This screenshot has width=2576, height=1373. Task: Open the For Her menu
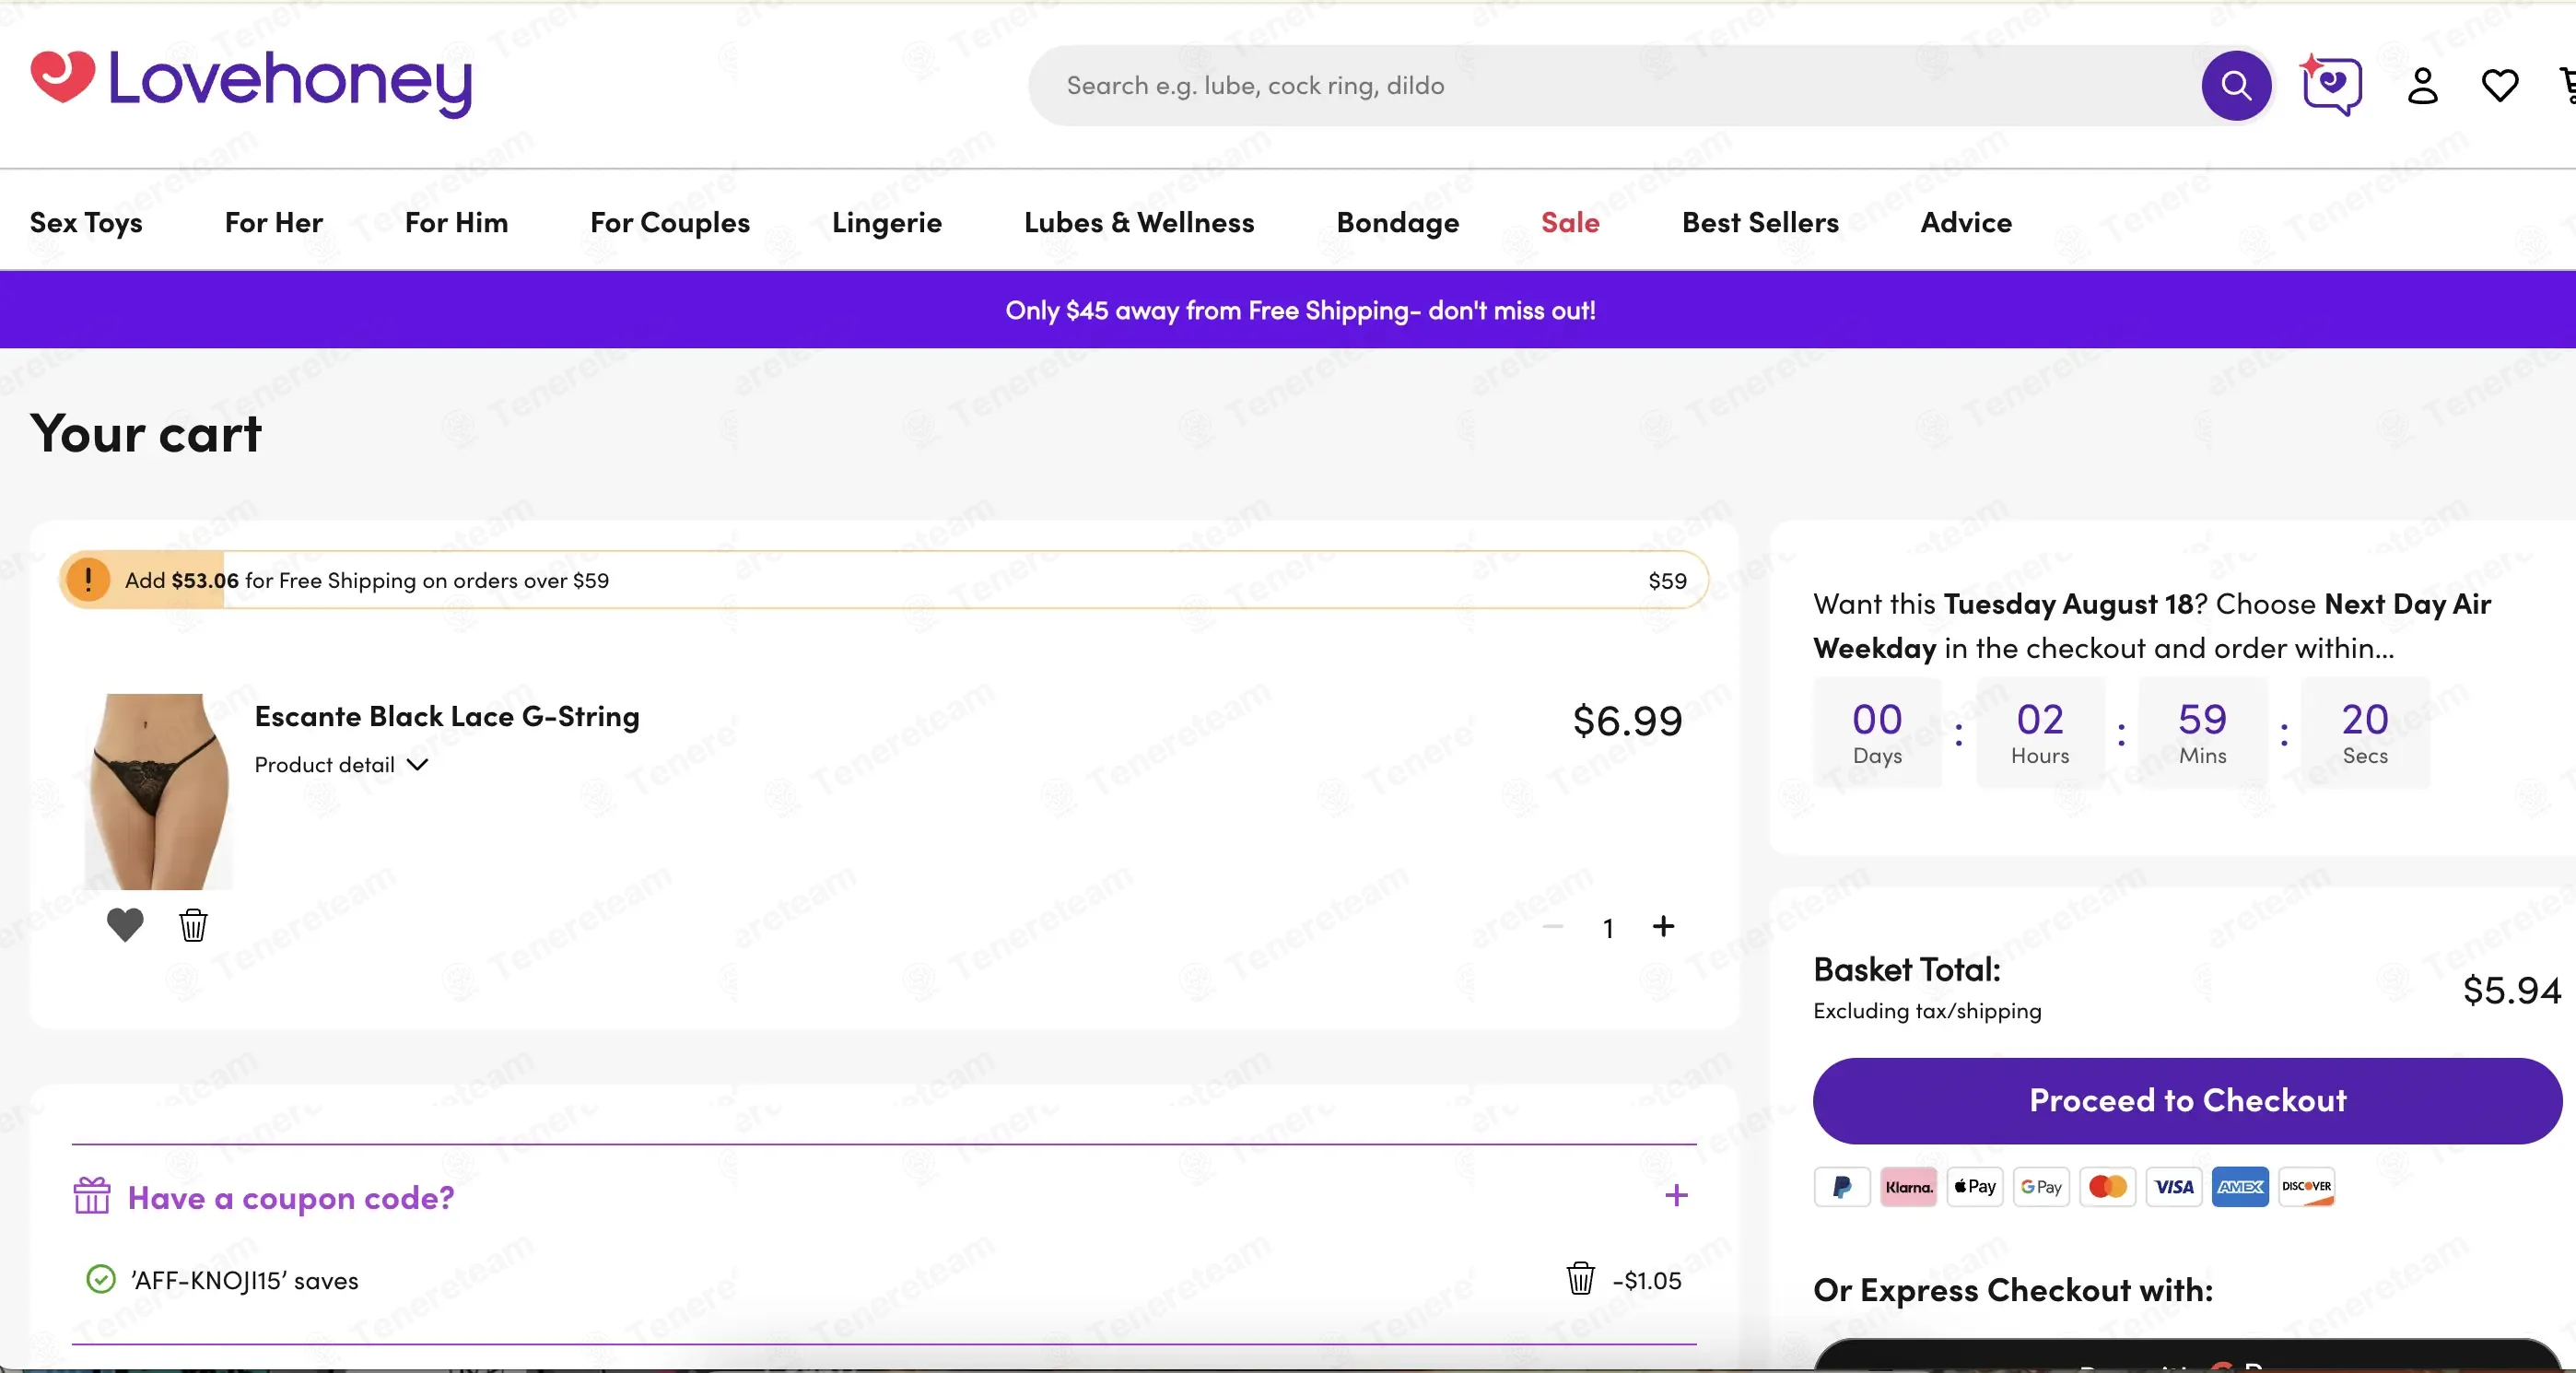tap(274, 222)
